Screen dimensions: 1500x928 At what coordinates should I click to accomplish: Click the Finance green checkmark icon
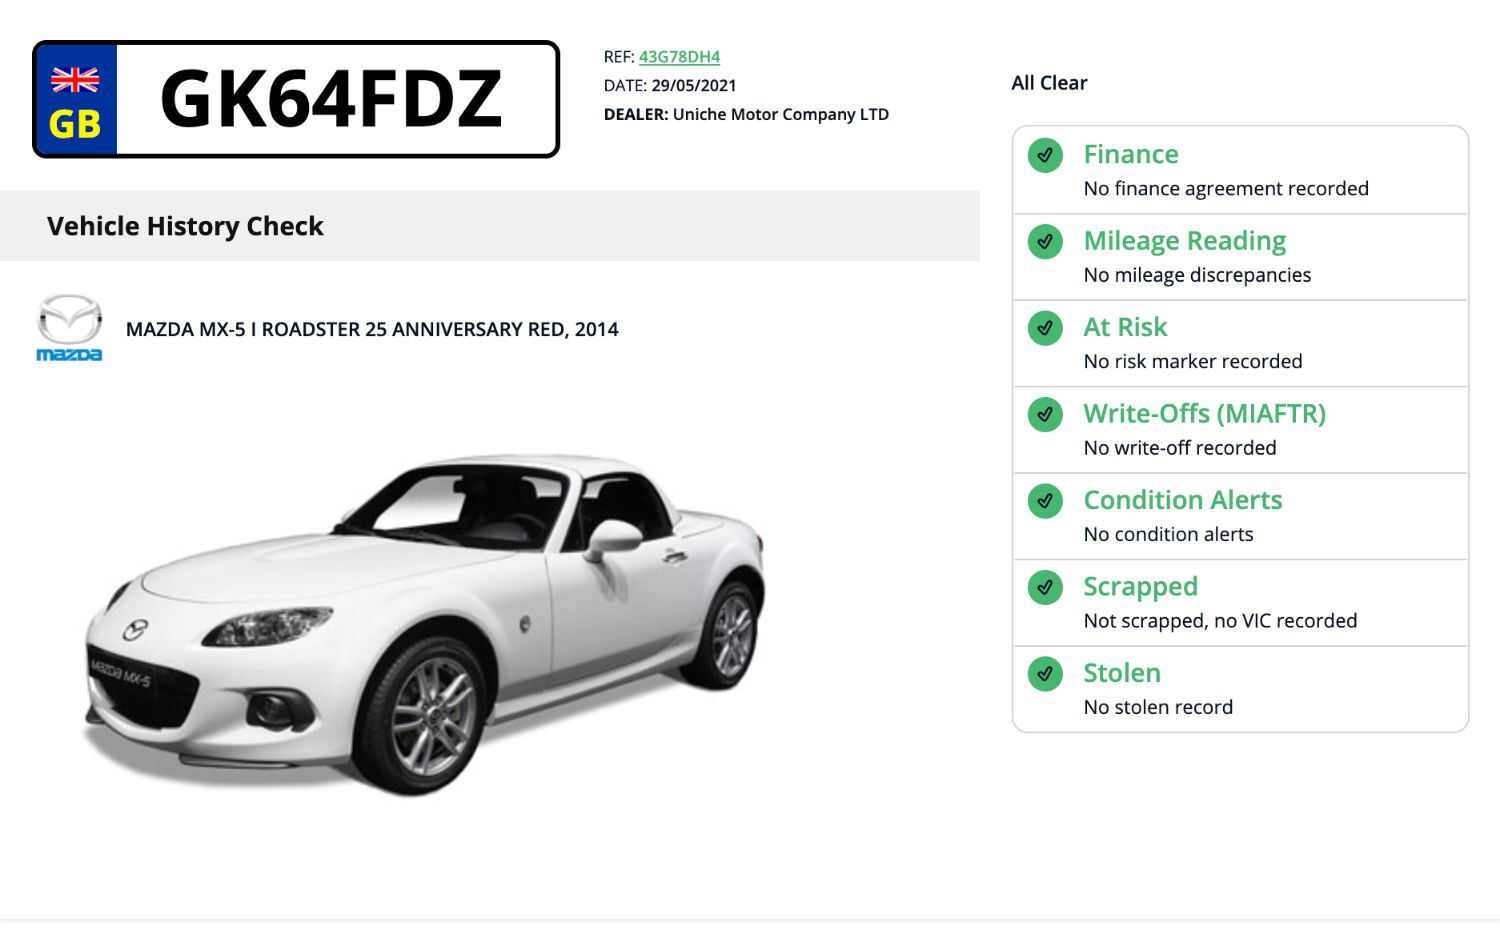tap(1045, 155)
